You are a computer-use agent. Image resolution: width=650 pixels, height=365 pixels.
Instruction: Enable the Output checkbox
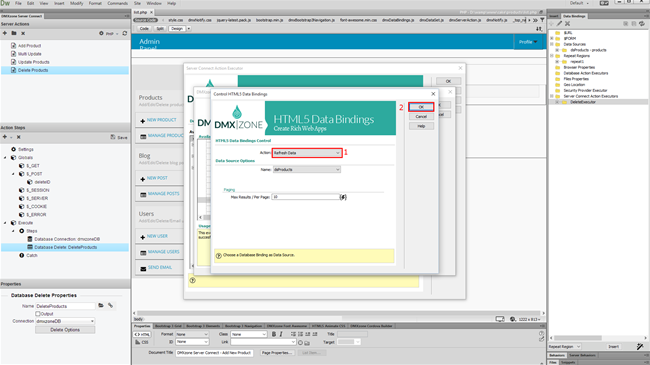pyautogui.click(x=38, y=314)
